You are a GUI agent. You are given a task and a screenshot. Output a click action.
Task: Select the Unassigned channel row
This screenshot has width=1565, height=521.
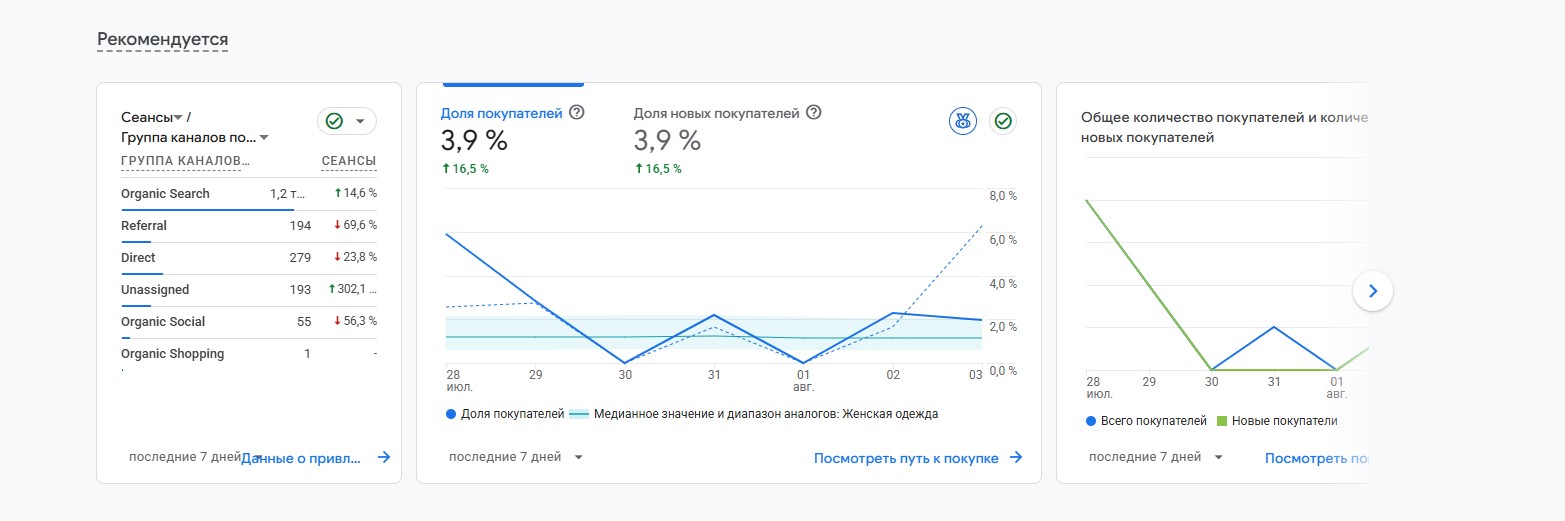[249, 290]
